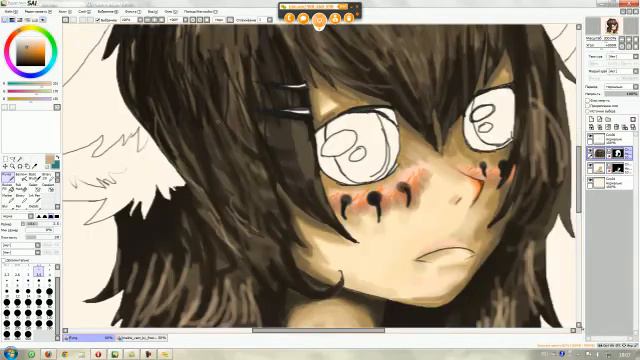Select the flat brush edge shape

coord(57,216)
